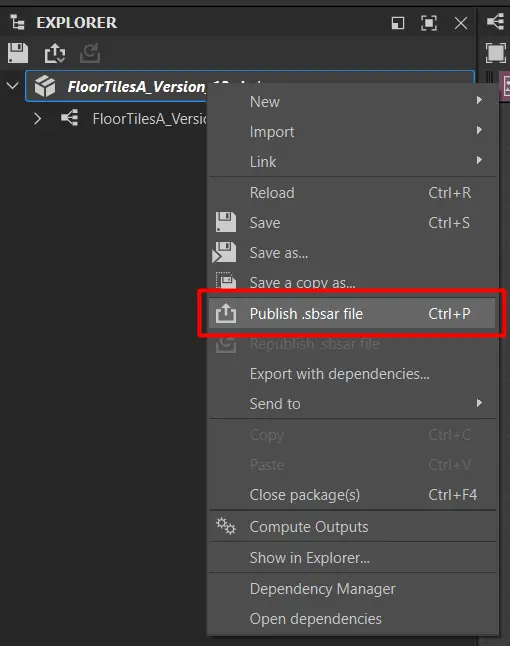The image size is (510, 646).
Task: Select Compute Outputs menu entry
Action: 352,527
